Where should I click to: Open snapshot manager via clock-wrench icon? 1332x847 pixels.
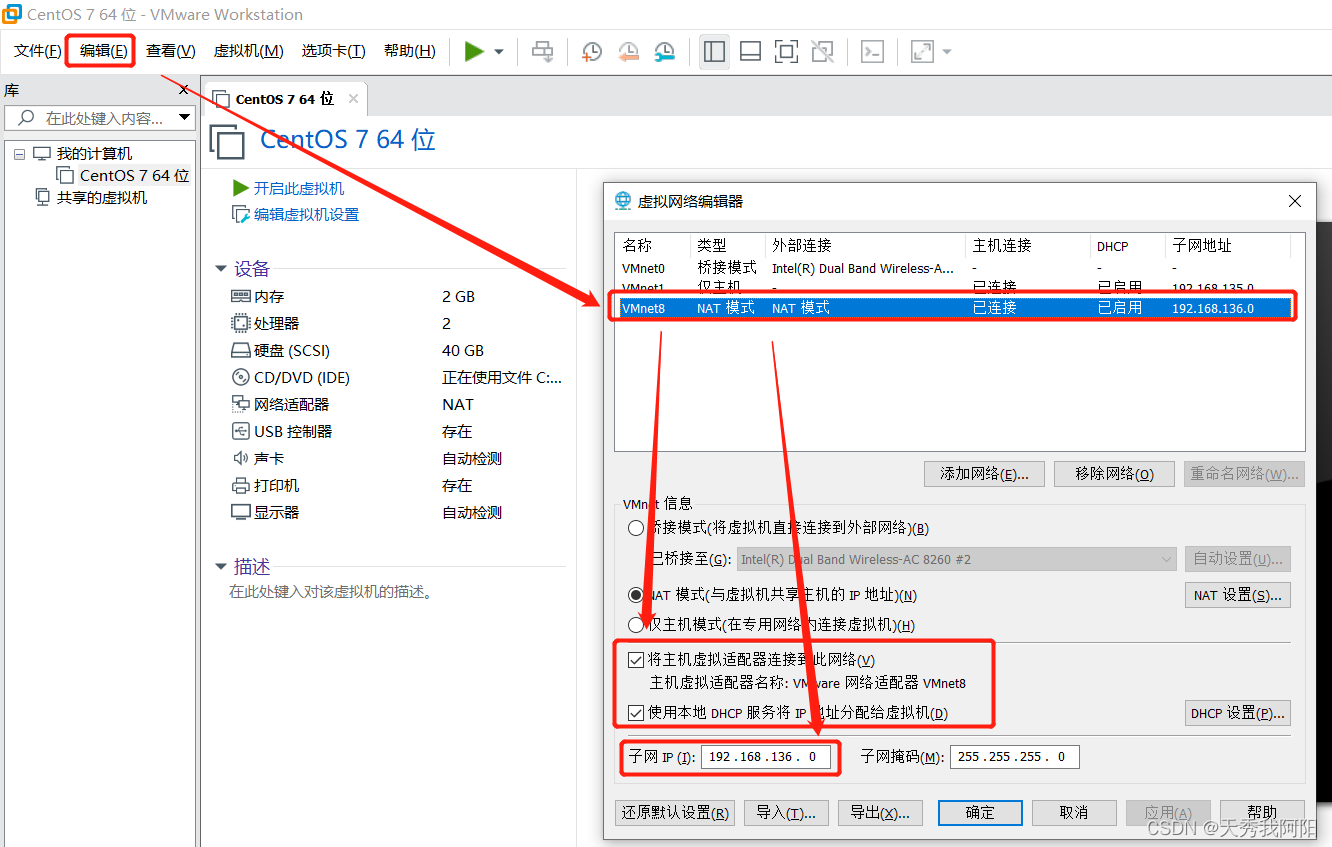(664, 51)
